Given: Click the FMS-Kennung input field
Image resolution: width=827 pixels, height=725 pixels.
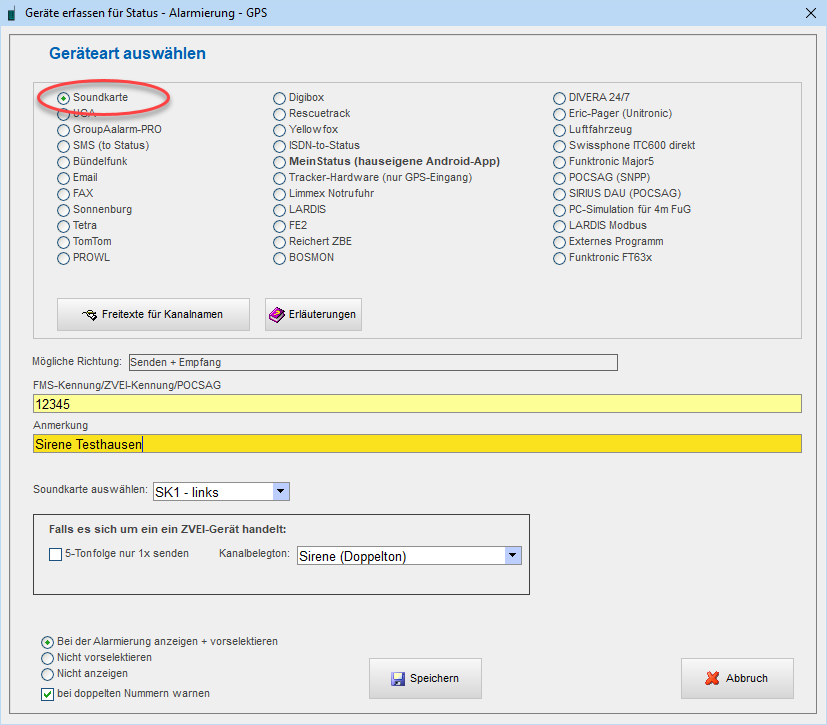Looking at the screenshot, I should click(416, 404).
